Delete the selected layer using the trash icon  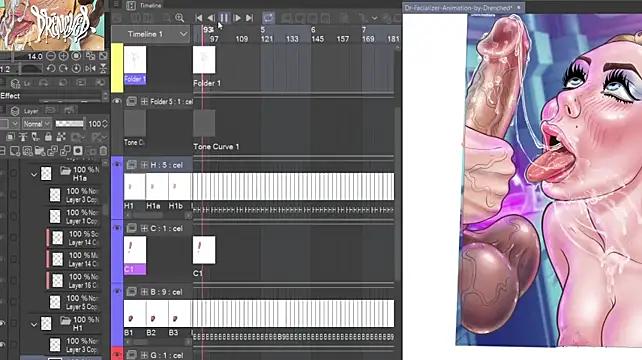click(x=104, y=151)
